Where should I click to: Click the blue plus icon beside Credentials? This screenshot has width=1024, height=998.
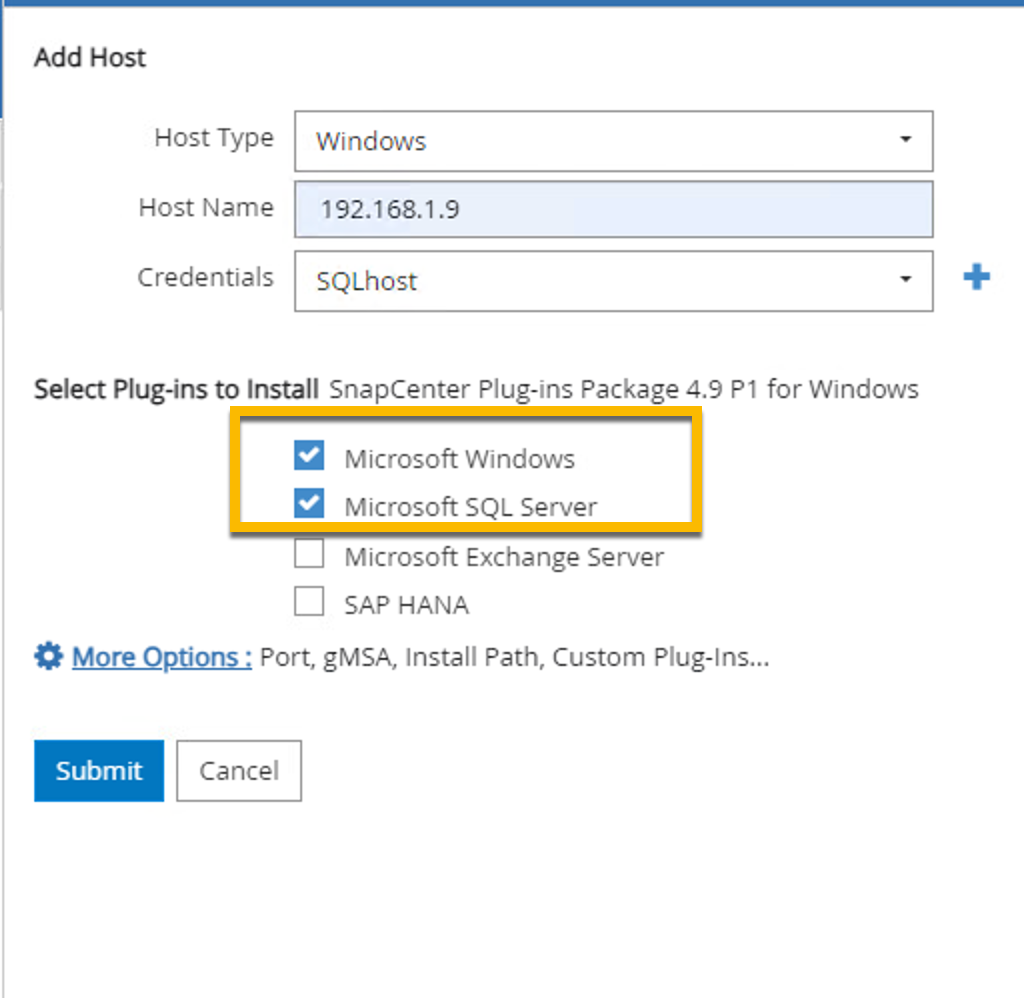click(976, 278)
